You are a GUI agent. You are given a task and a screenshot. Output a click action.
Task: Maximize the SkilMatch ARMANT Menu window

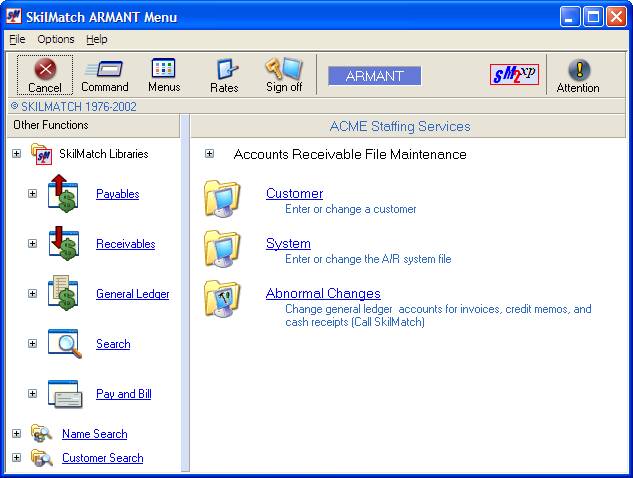tap(593, 17)
